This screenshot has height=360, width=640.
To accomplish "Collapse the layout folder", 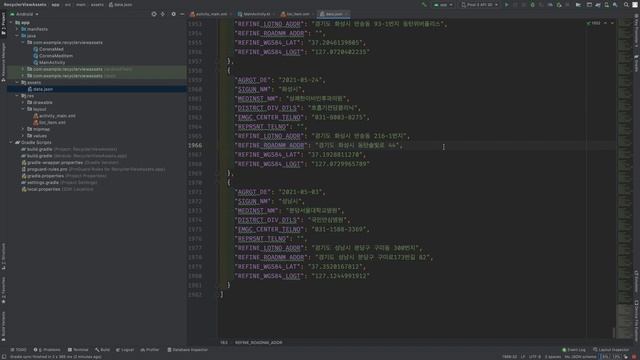I will coord(23,109).
